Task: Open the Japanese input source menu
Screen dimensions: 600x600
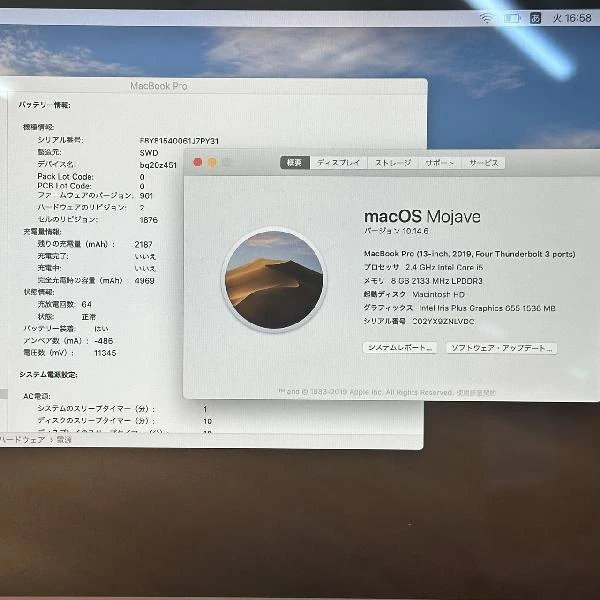Action: [x=535, y=18]
